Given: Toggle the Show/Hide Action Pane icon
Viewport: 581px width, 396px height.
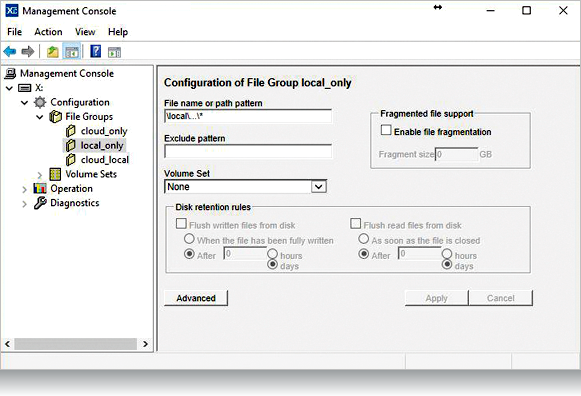Looking at the screenshot, I should tap(114, 52).
